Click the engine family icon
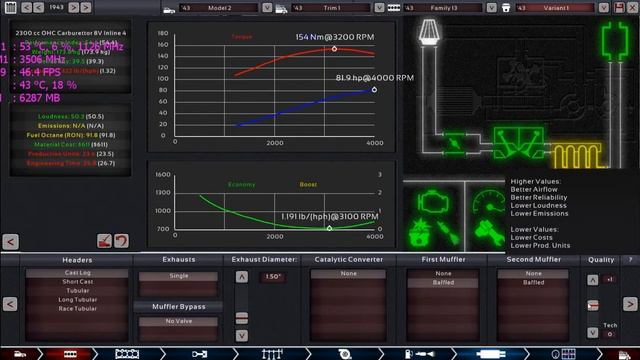The height and width of the screenshot is (360, 640). (x=393, y=8)
